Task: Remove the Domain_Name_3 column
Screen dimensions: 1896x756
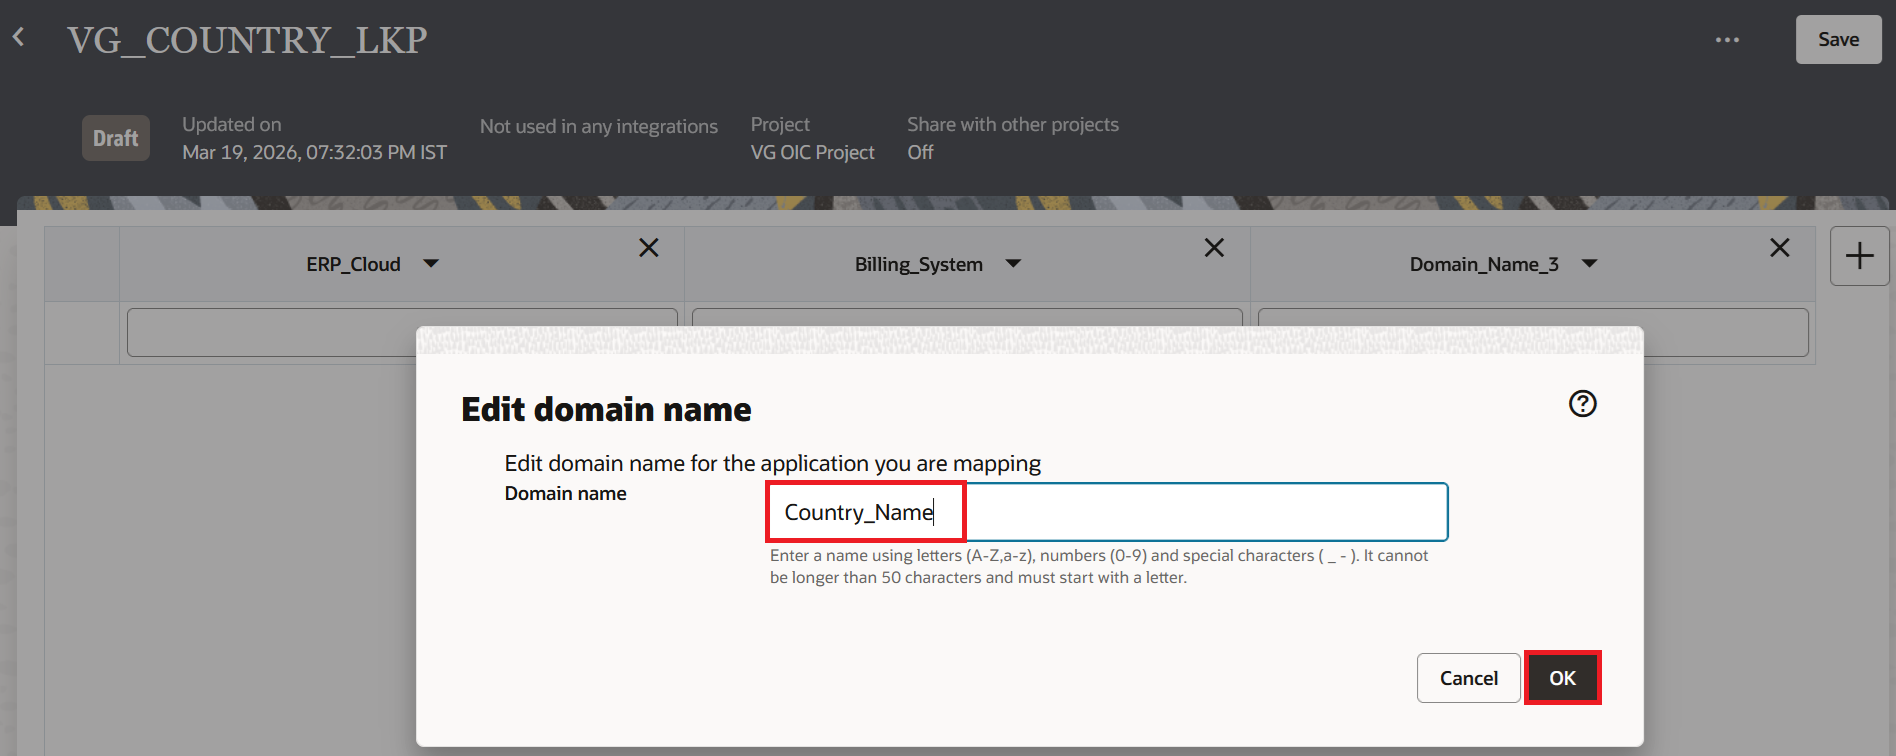Action: coord(1779,248)
